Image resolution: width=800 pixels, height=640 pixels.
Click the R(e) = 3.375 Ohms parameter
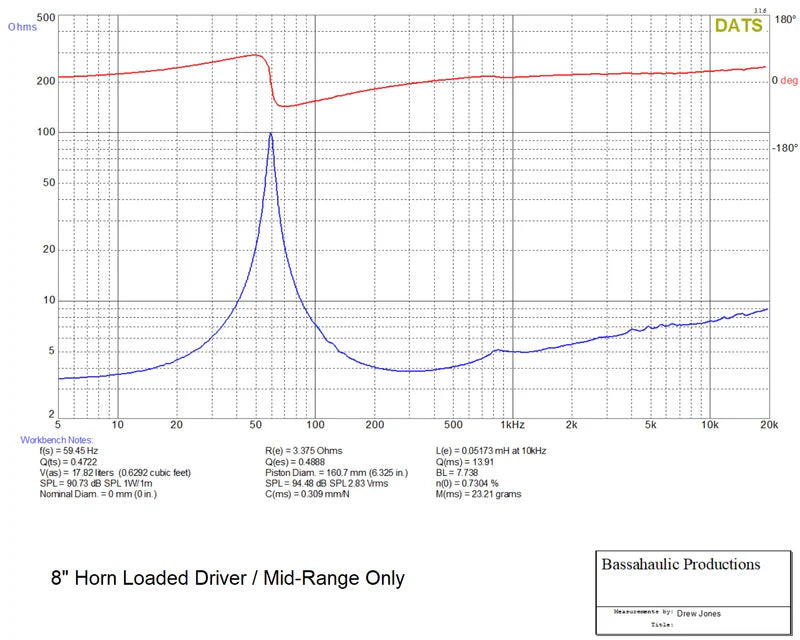(x=305, y=451)
